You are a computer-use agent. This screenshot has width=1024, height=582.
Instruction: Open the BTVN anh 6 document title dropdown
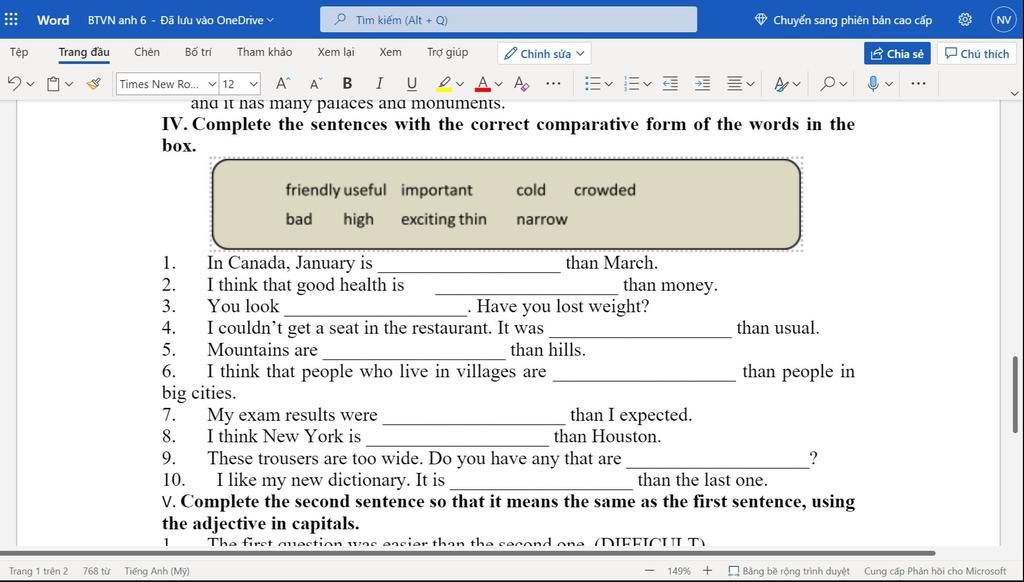click(181, 20)
